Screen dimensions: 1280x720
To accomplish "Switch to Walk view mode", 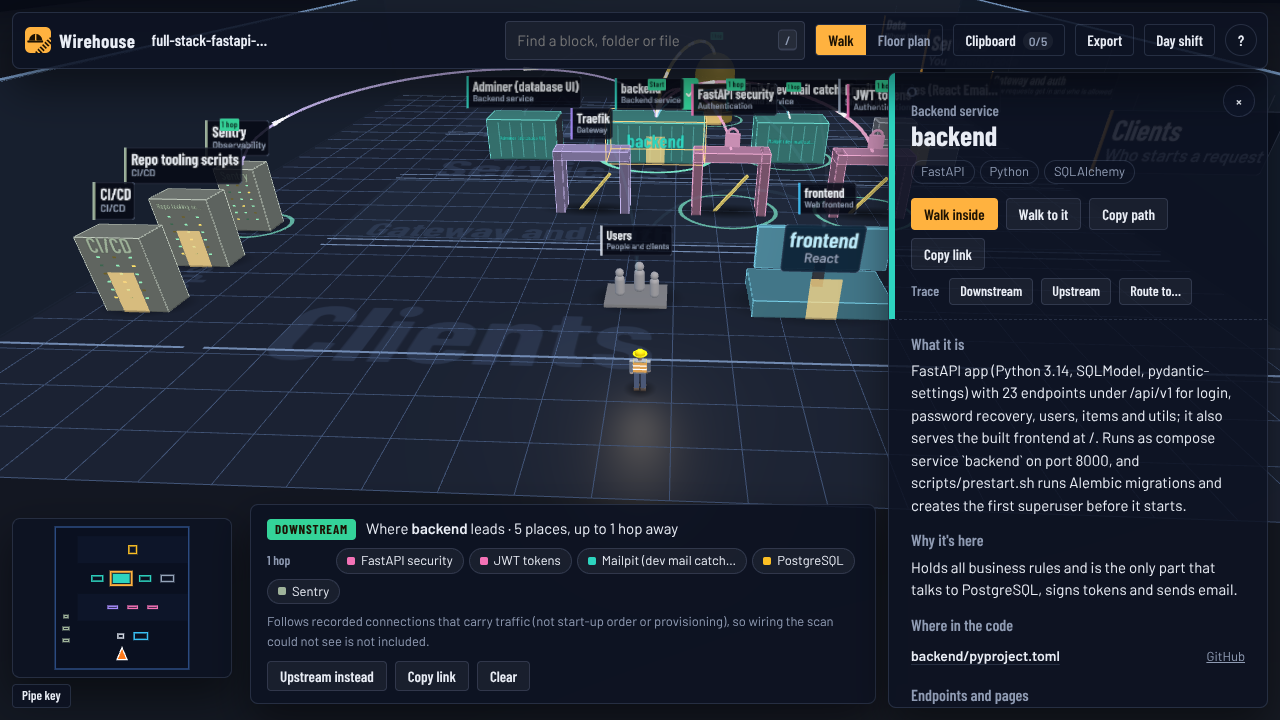I will click(841, 41).
